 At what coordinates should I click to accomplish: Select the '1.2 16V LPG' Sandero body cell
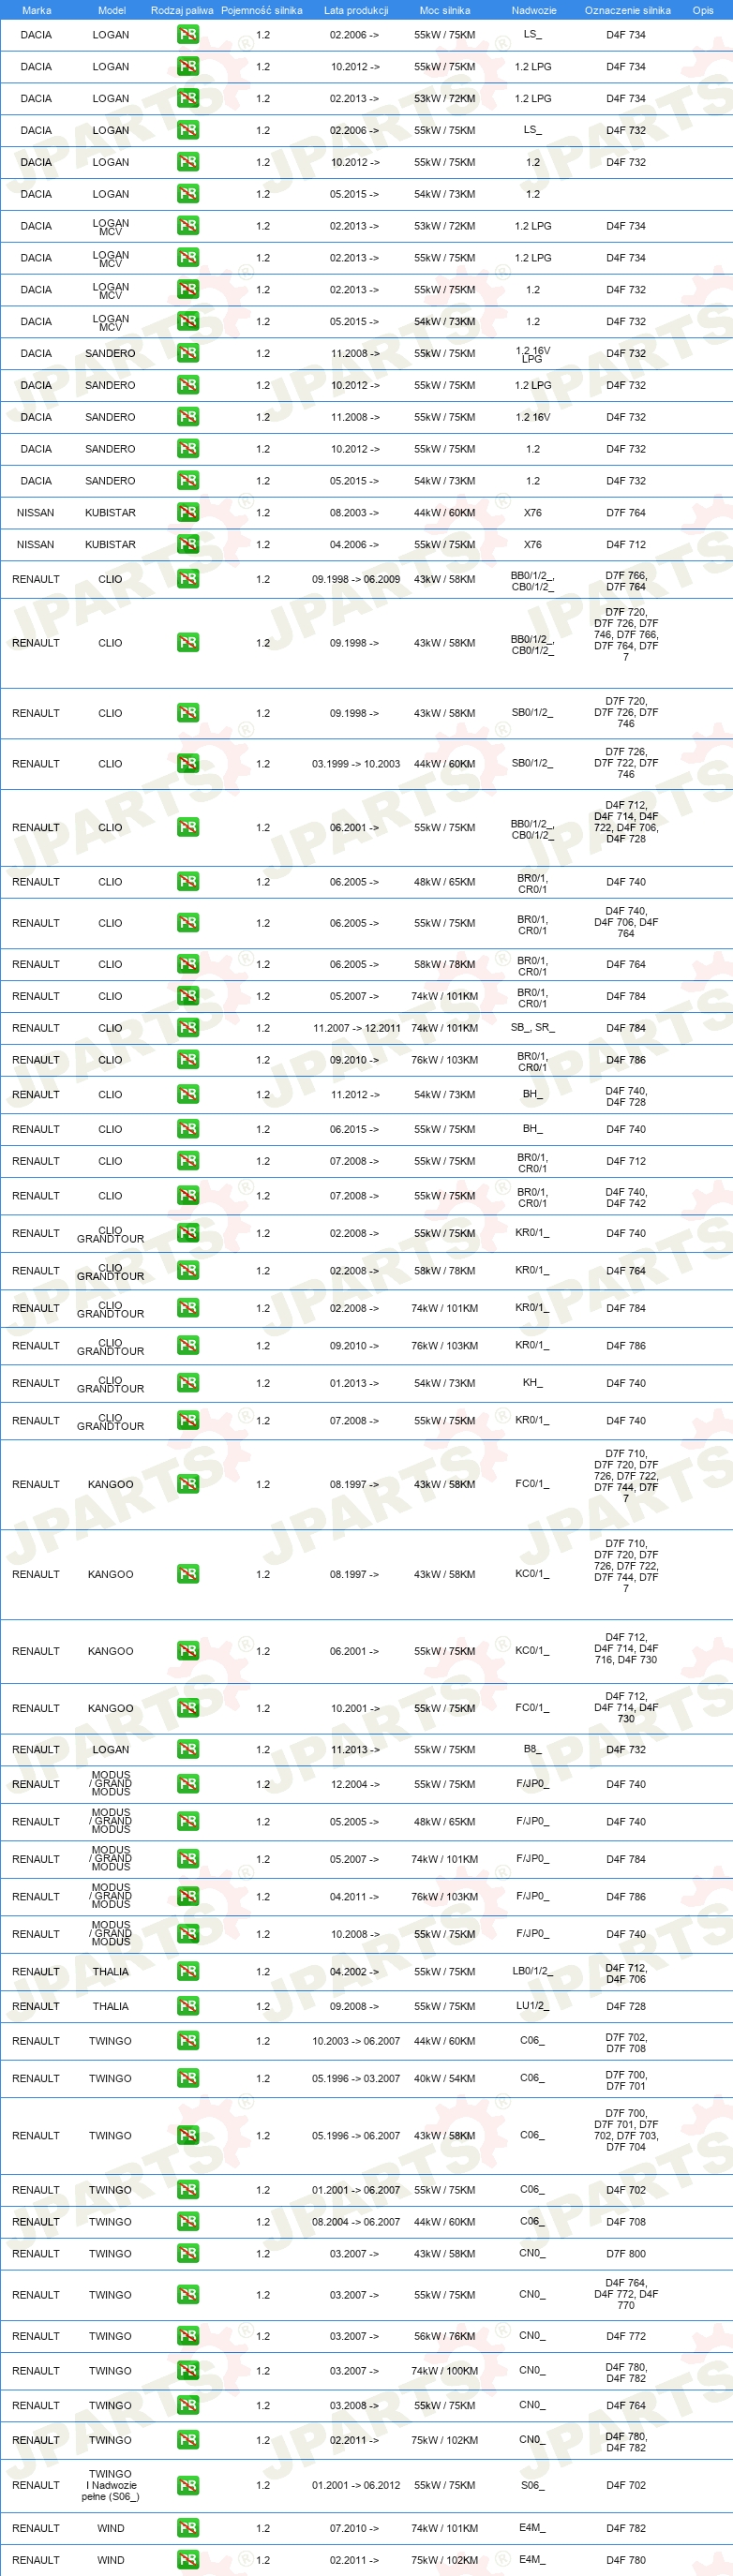(533, 354)
